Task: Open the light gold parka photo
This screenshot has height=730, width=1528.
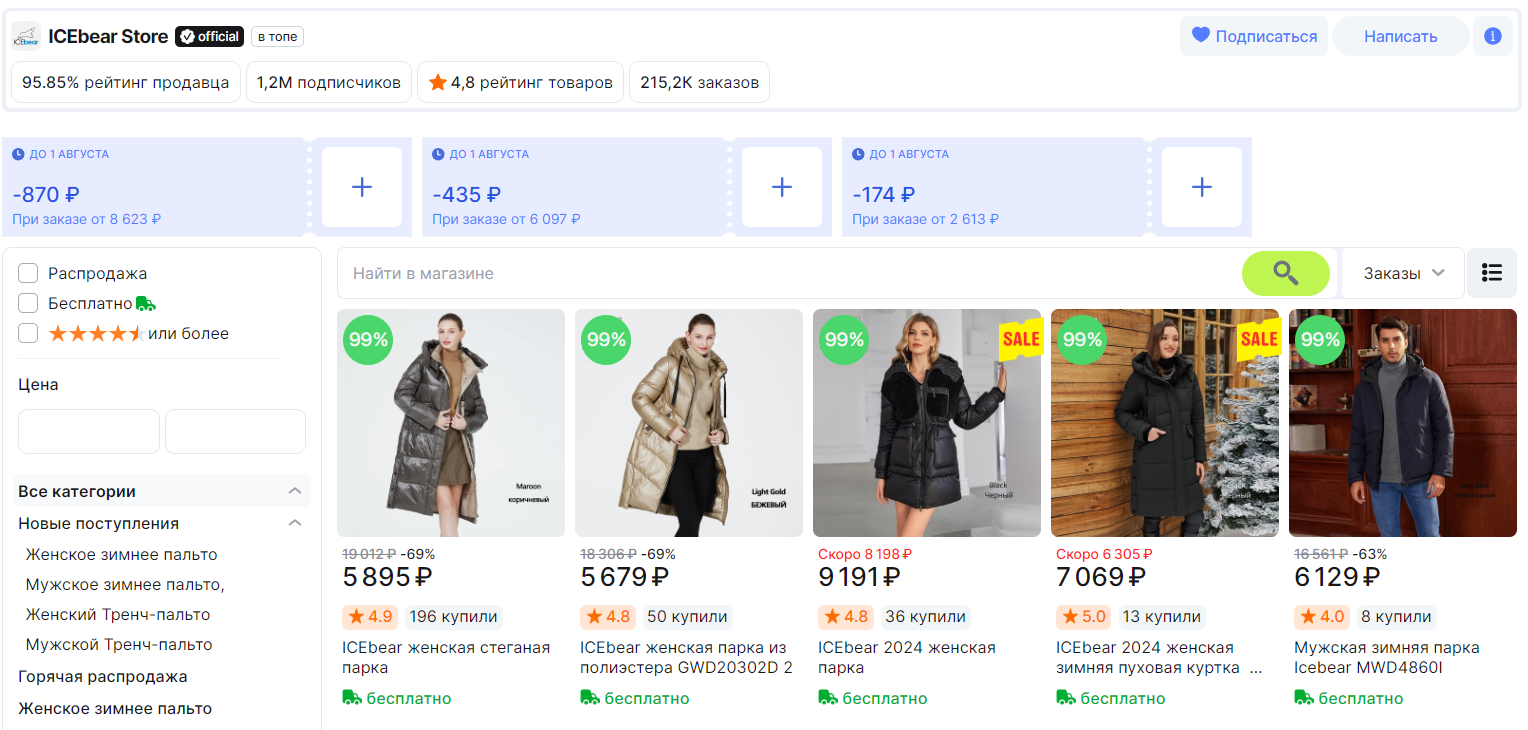Action: 689,423
